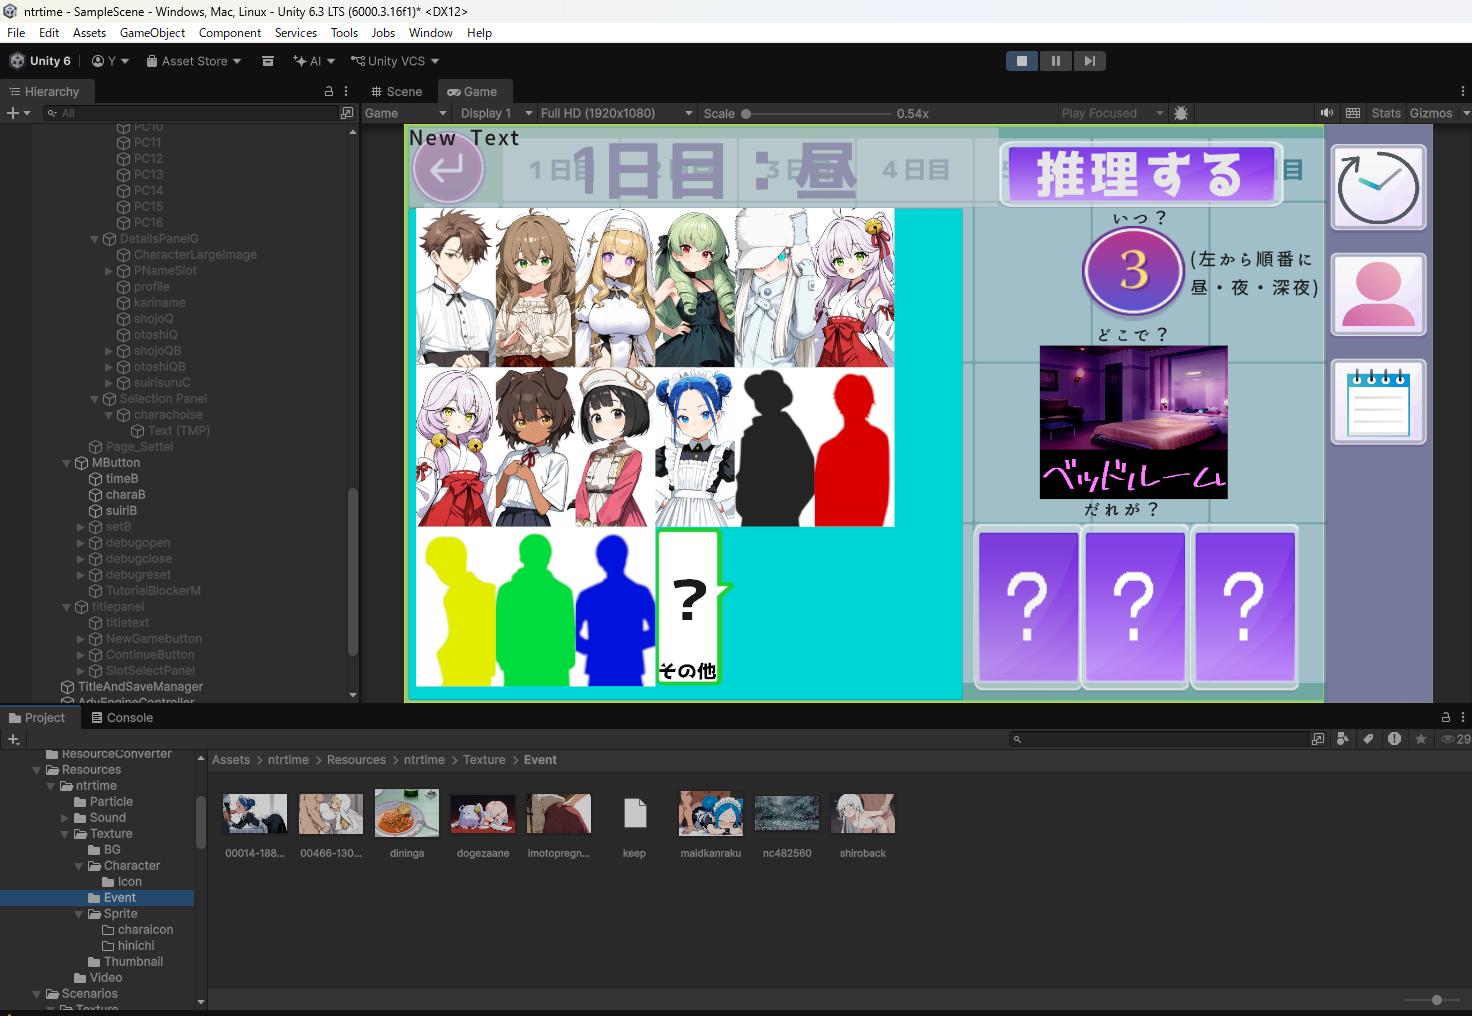Expand the debugopen hierarchy item
This screenshot has width=1472, height=1016.
coord(81,543)
